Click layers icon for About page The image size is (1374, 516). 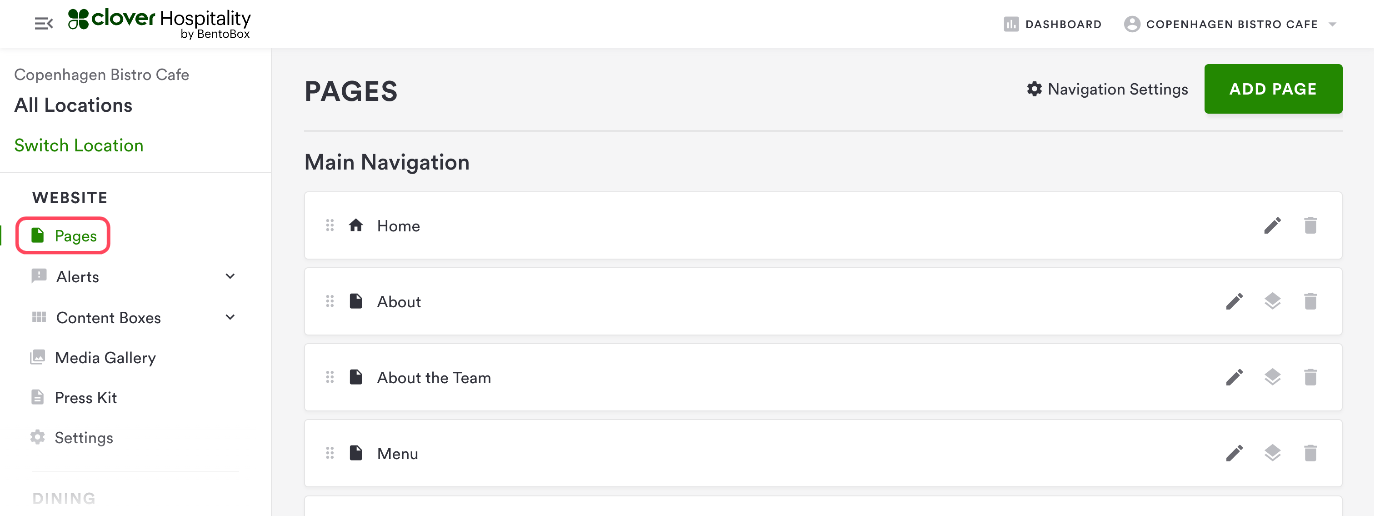[x=1272, y=302]
